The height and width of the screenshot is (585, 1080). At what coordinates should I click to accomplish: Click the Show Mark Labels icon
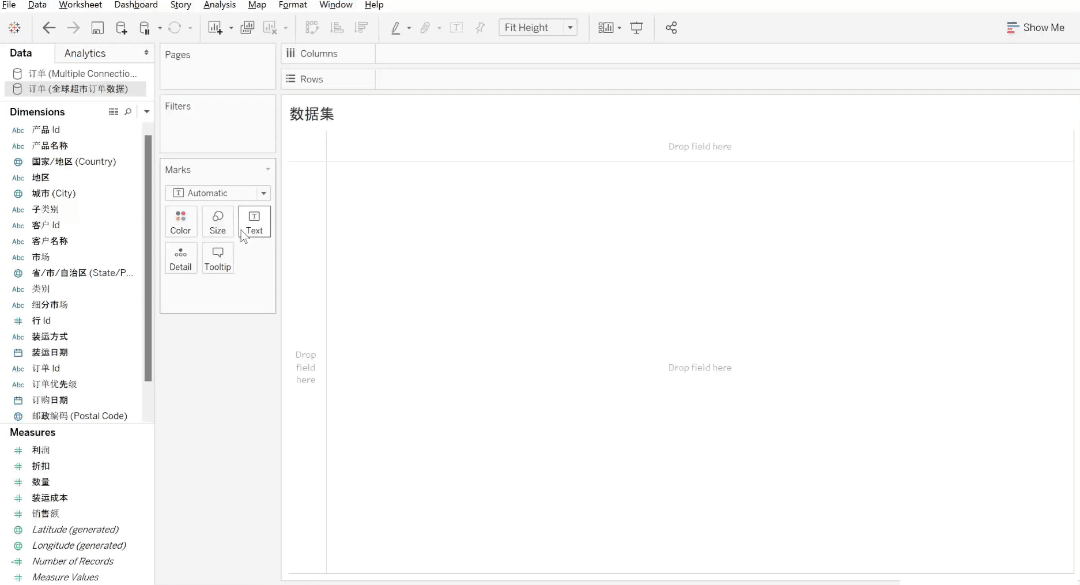pyautogui.click(x=456, y=28)
